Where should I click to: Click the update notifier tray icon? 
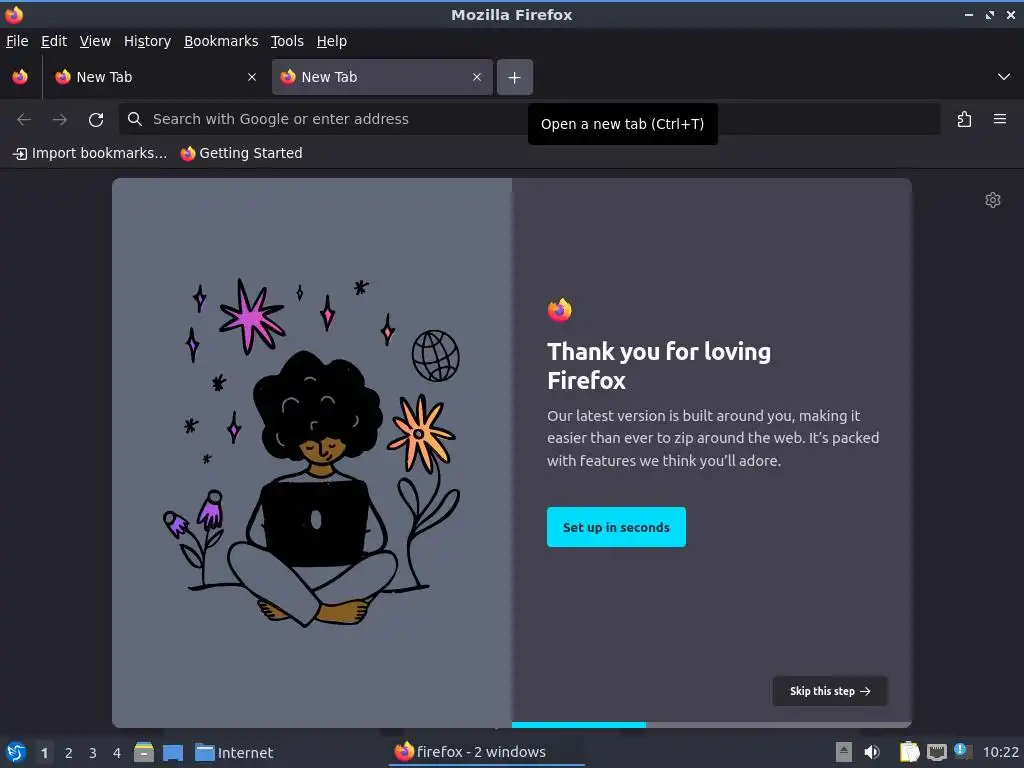[963, 751]
